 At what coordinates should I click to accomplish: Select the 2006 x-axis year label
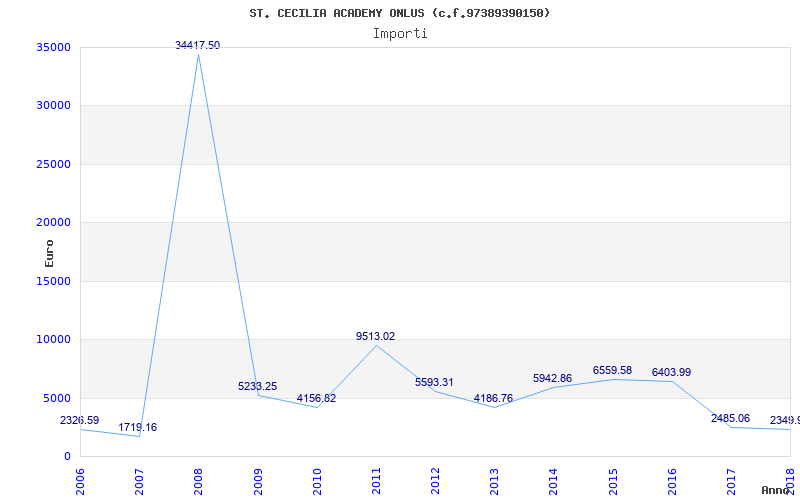pos(80,482)
